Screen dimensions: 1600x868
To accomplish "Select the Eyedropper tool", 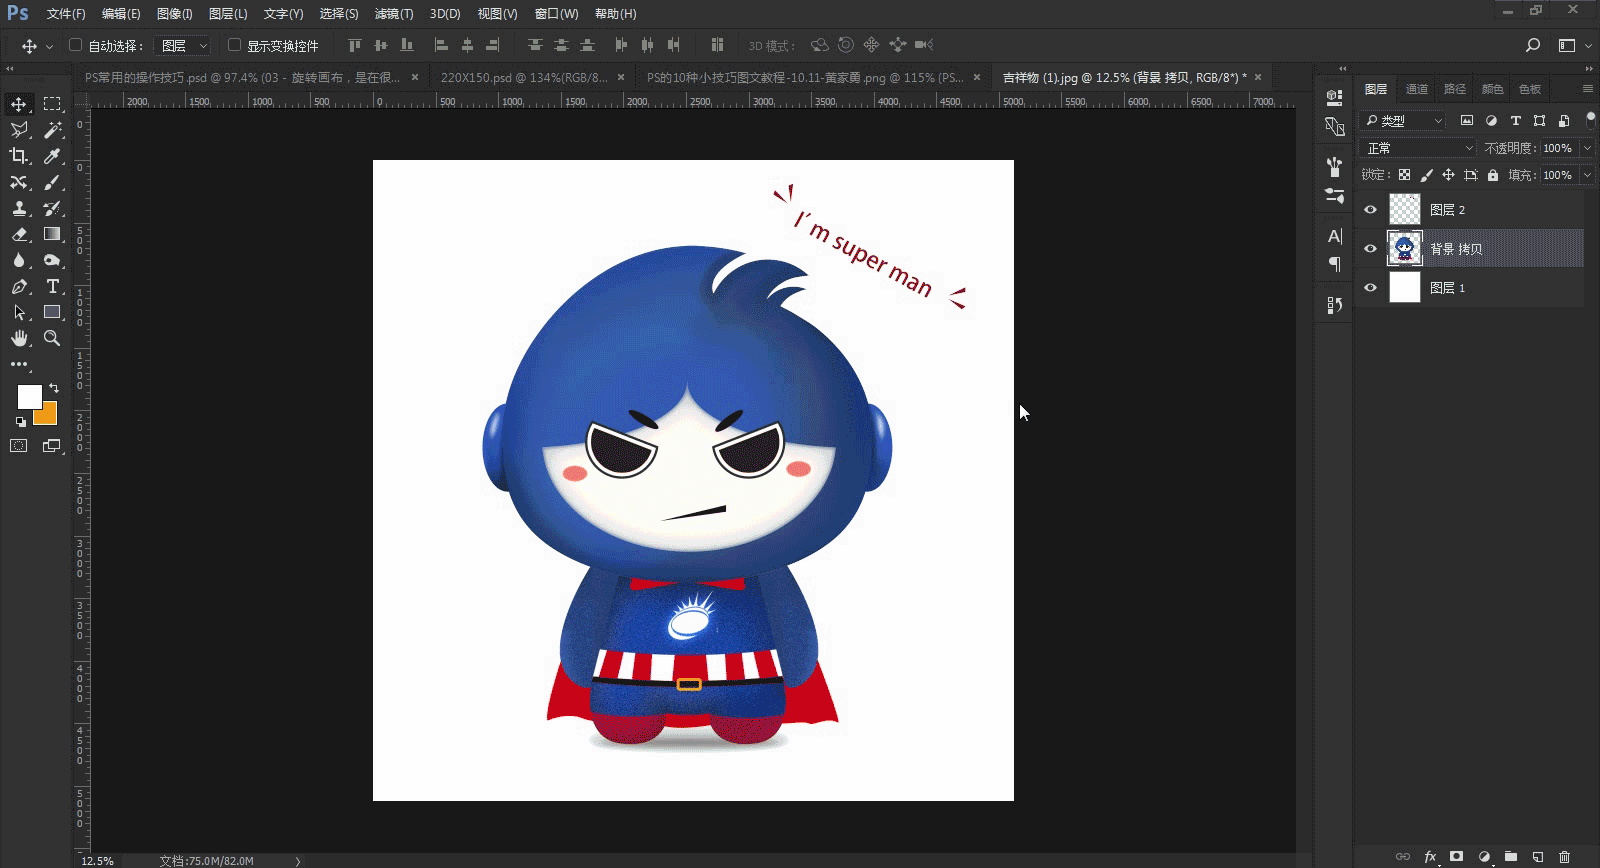I will click(52, 156).
